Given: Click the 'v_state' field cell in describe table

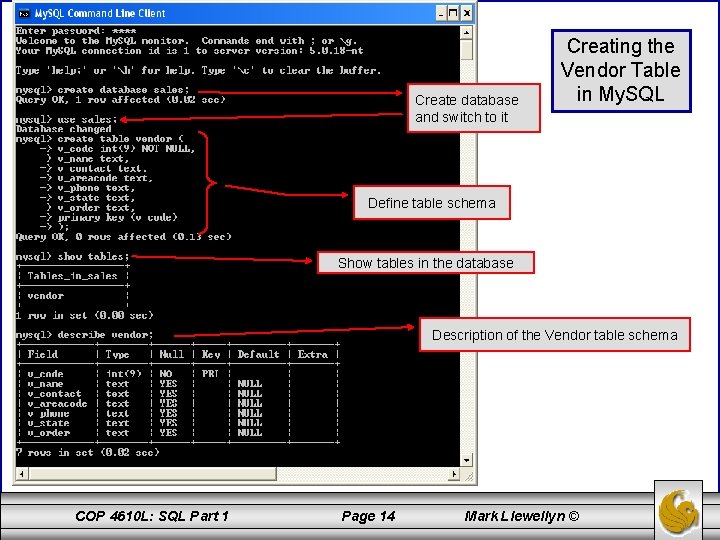Looking at the screenshot, I should point(48,423).
